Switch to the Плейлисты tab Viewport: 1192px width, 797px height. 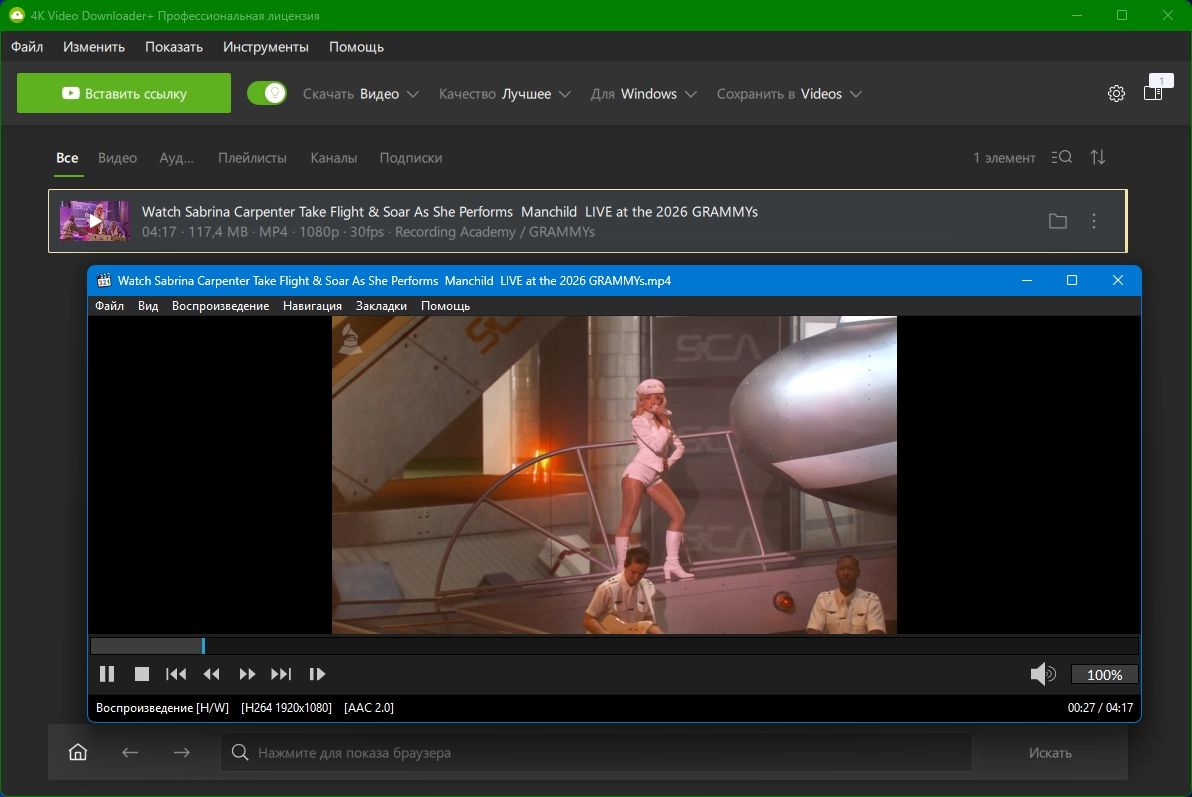coord(252,158)
